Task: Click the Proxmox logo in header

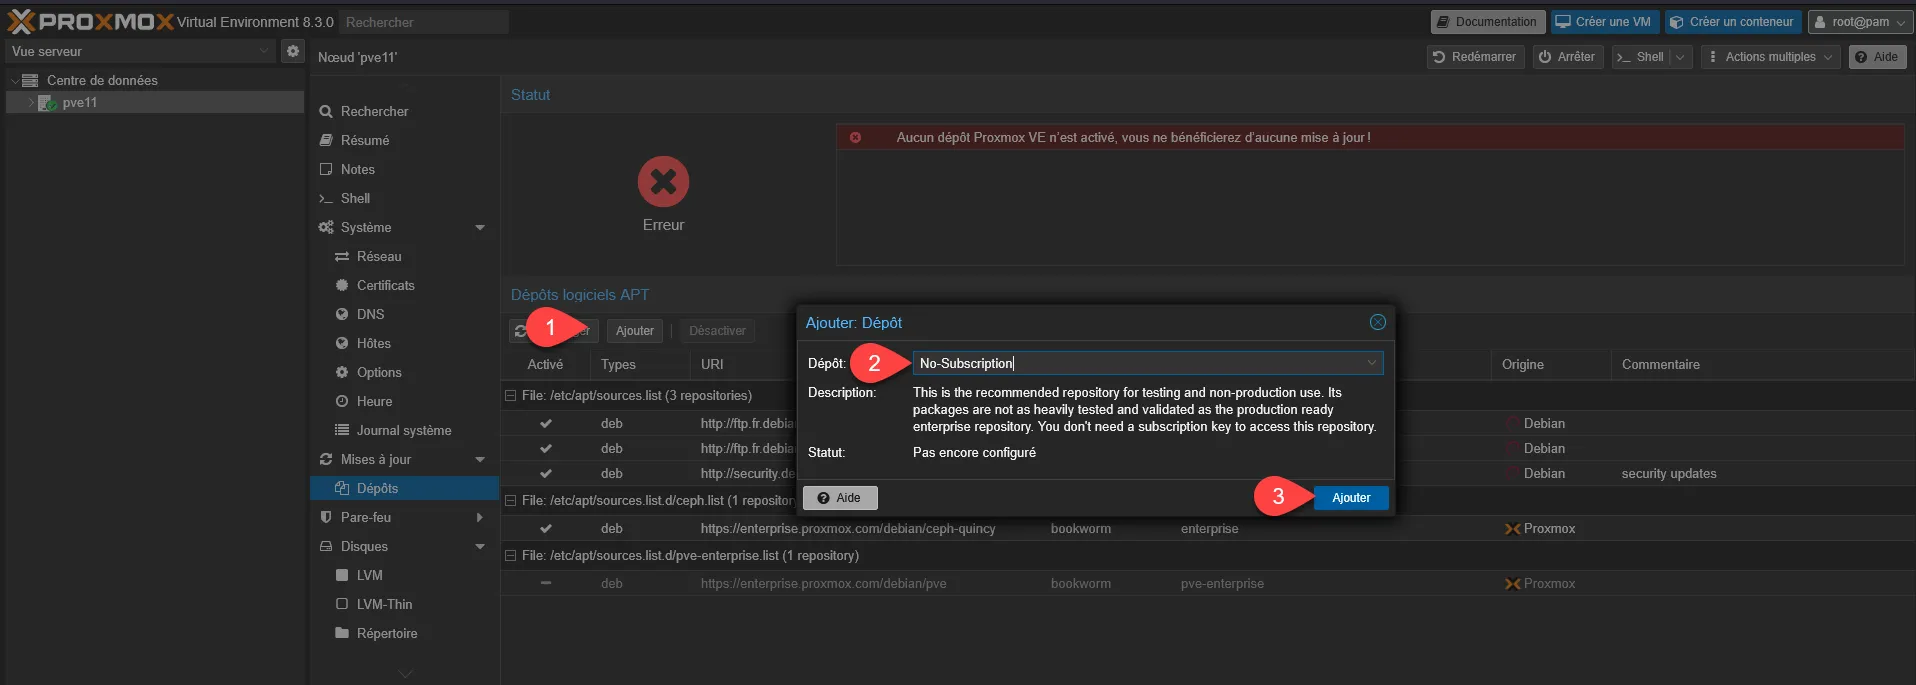Action: [91, 21]
